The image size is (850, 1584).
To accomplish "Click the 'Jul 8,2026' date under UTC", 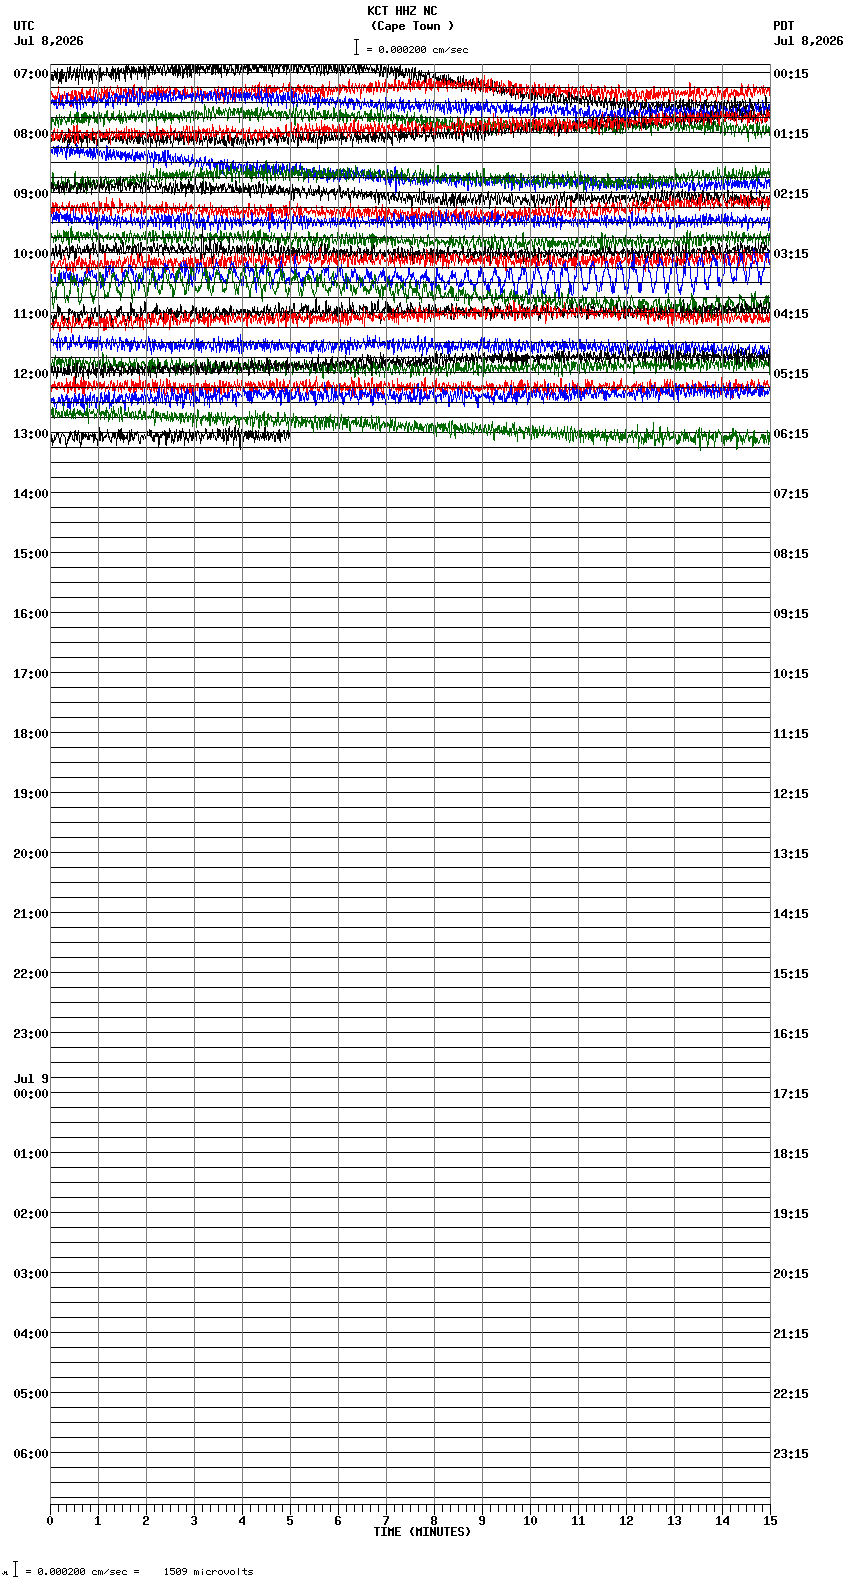I will (x=49, y=41).
